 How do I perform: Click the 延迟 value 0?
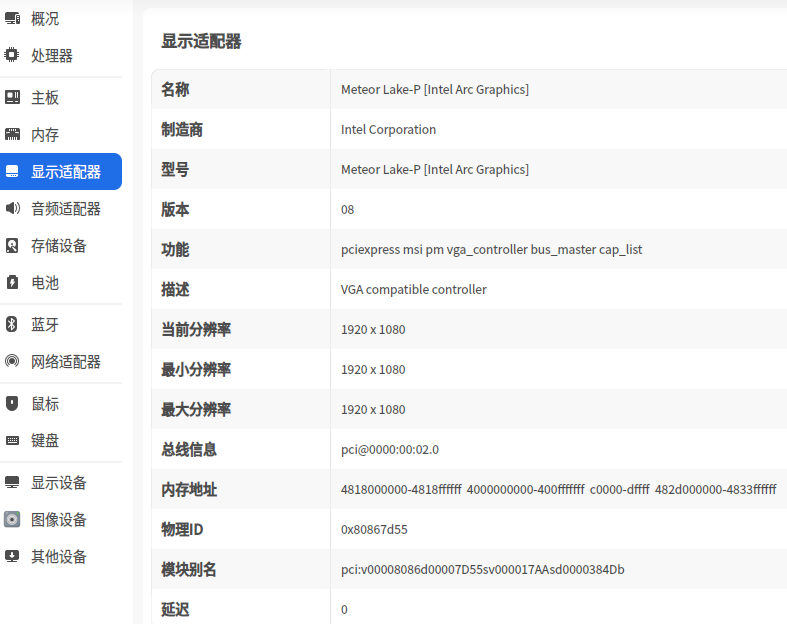coord(344,609)
